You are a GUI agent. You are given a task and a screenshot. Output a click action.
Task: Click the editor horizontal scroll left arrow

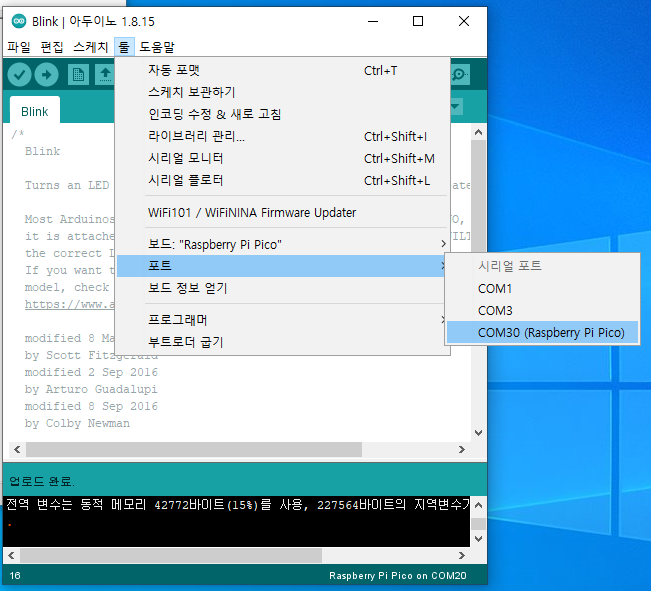(x=17, y=449)
